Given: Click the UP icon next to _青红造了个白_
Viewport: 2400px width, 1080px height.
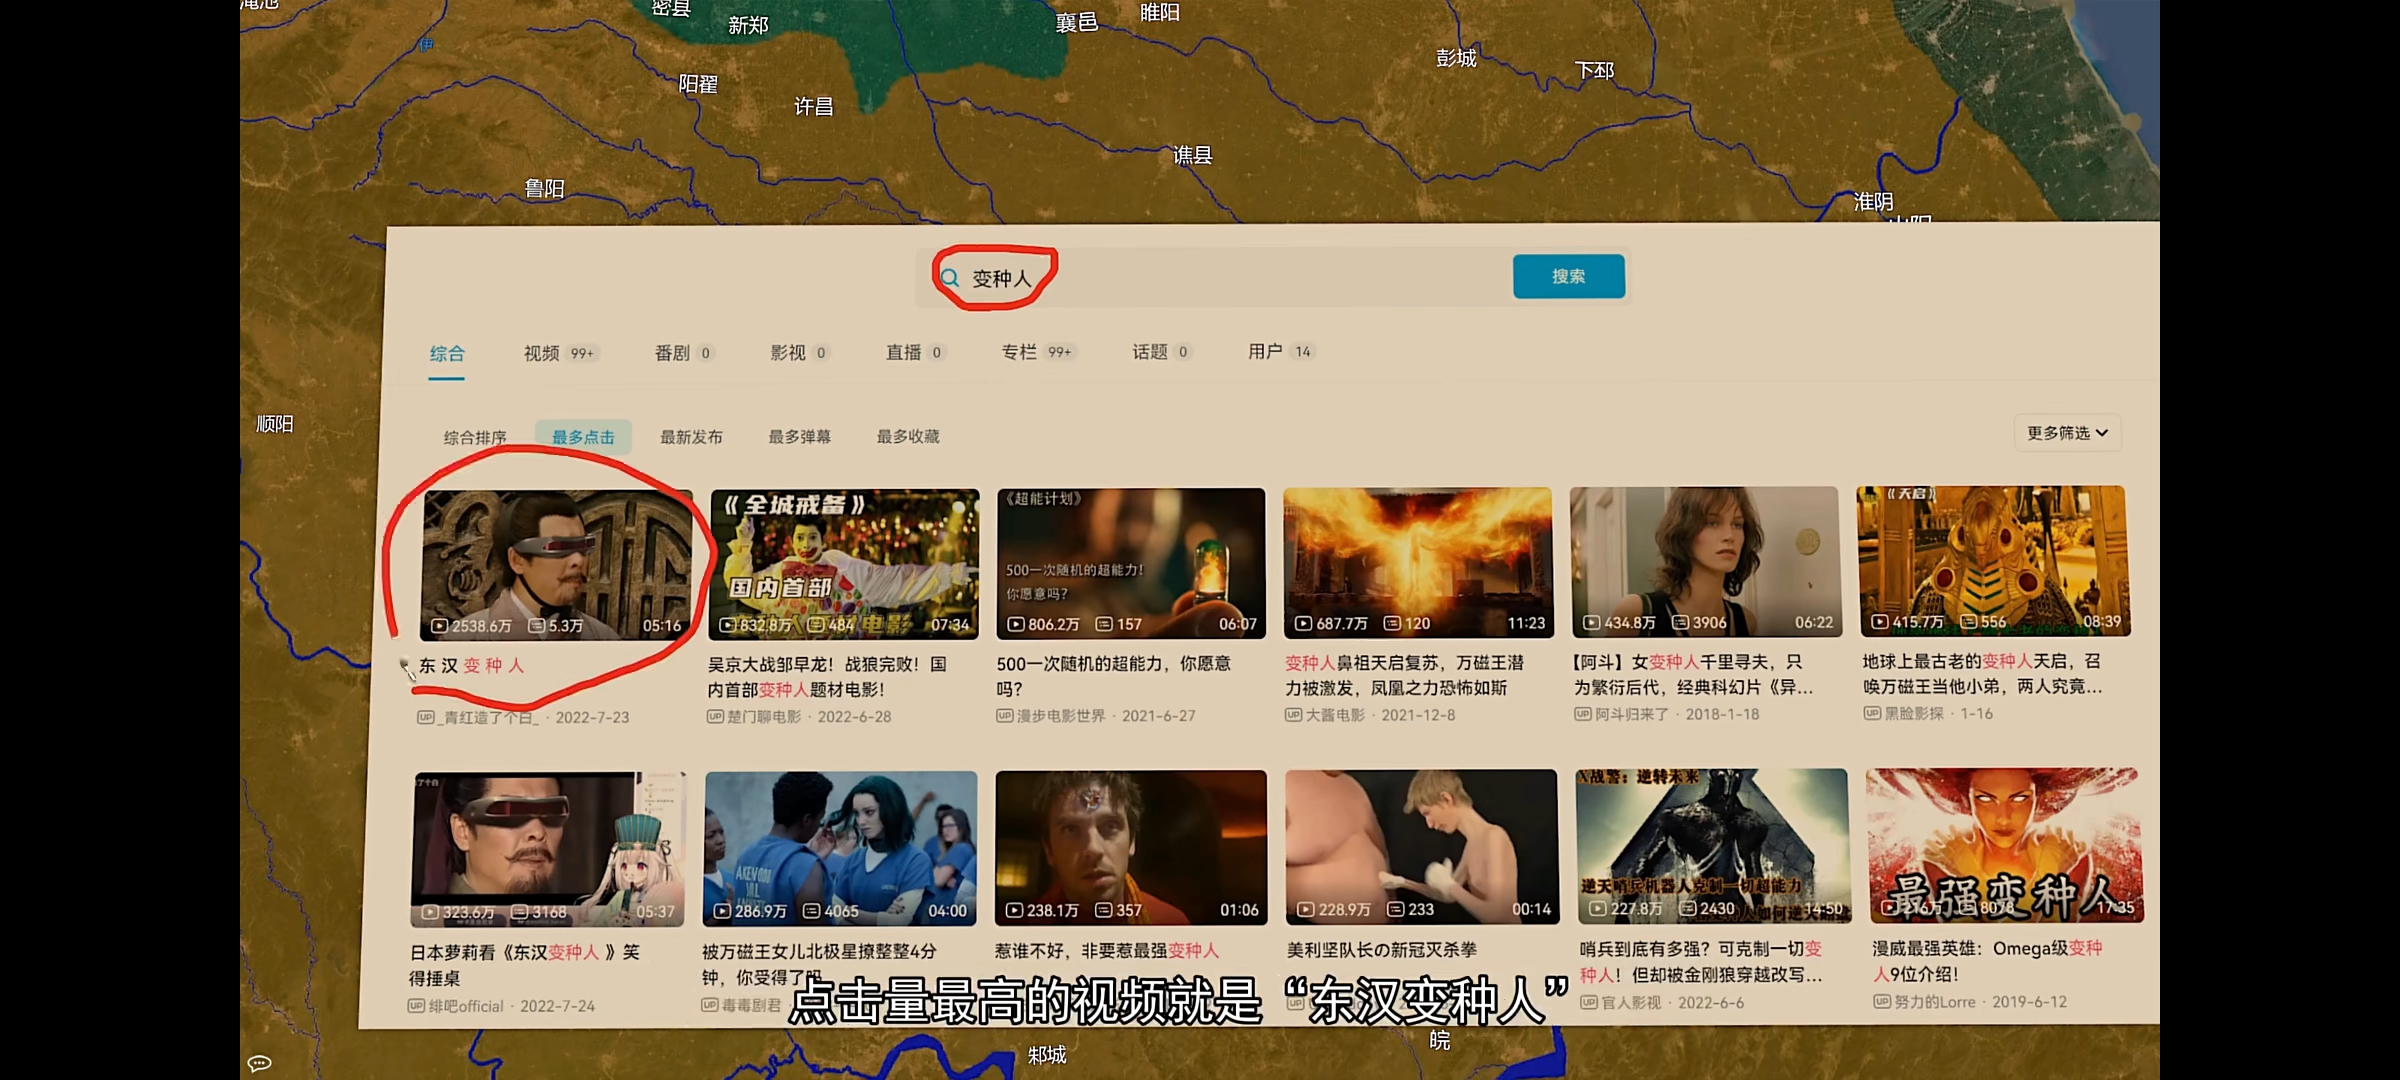Looking at the screenshot, I should click(x=424, y=716).
